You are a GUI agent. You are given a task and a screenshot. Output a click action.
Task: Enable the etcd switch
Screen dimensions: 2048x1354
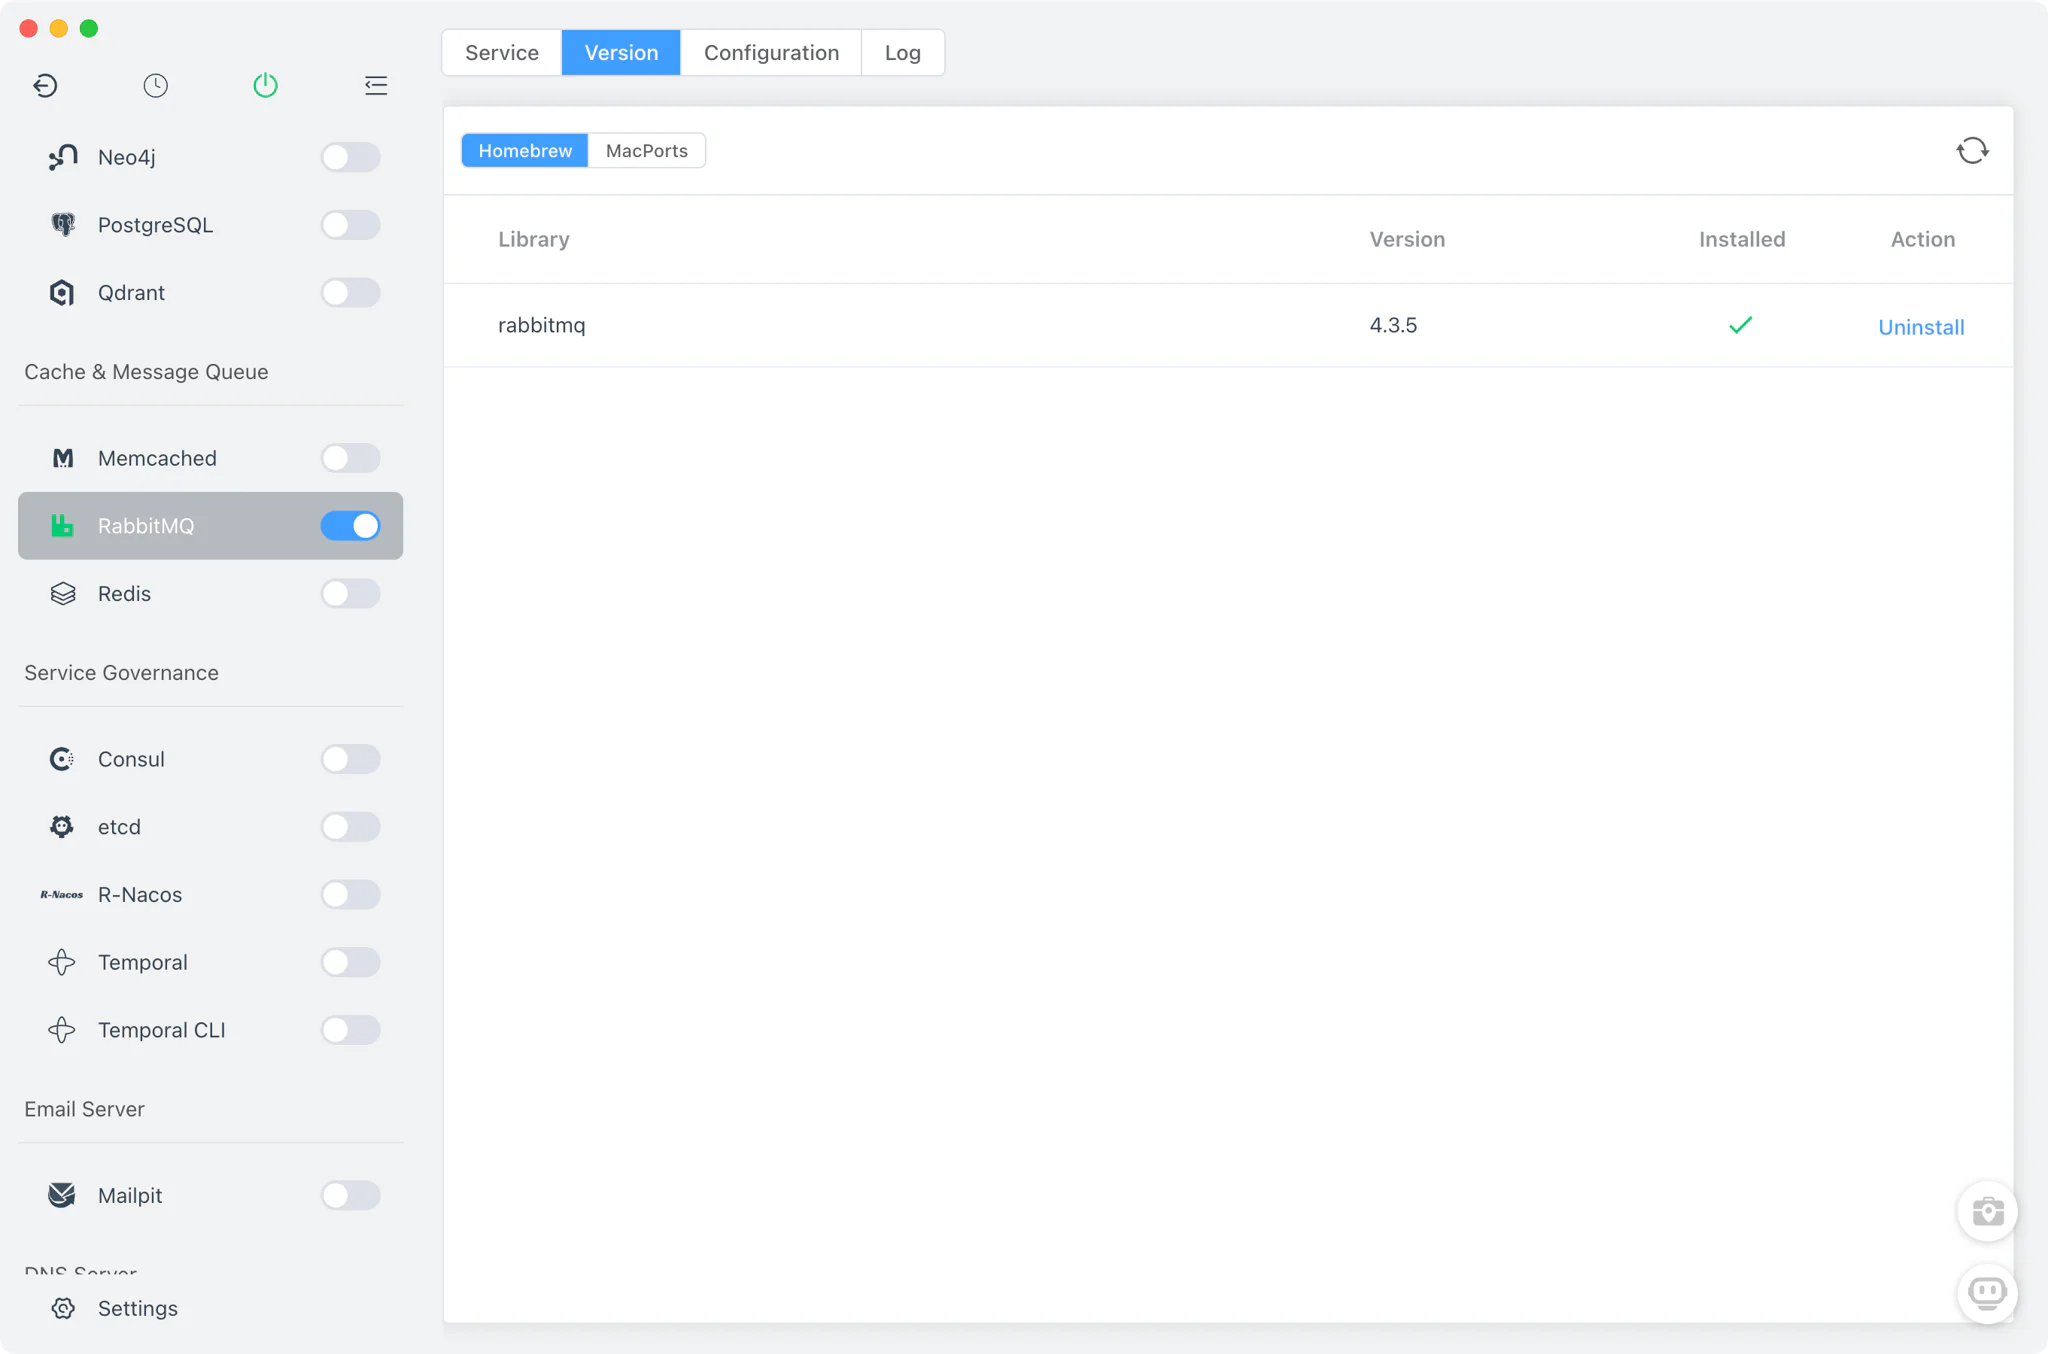click(x=350, y=827)
